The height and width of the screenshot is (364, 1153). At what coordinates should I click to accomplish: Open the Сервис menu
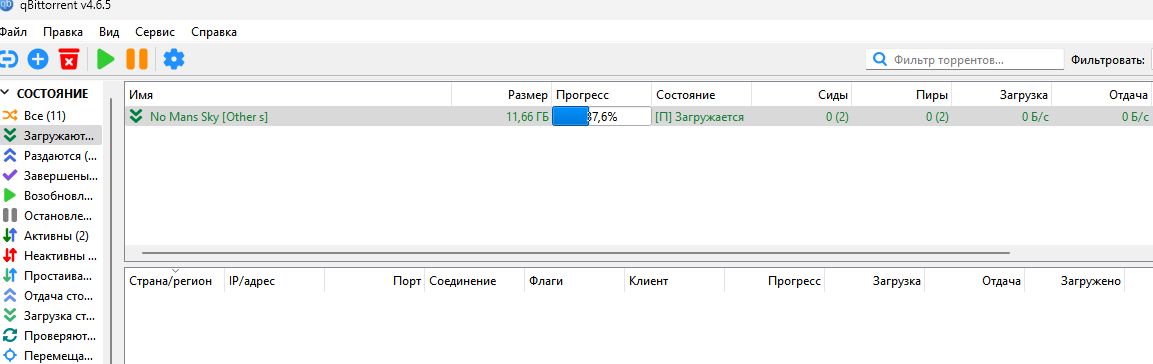click(155, 32)
